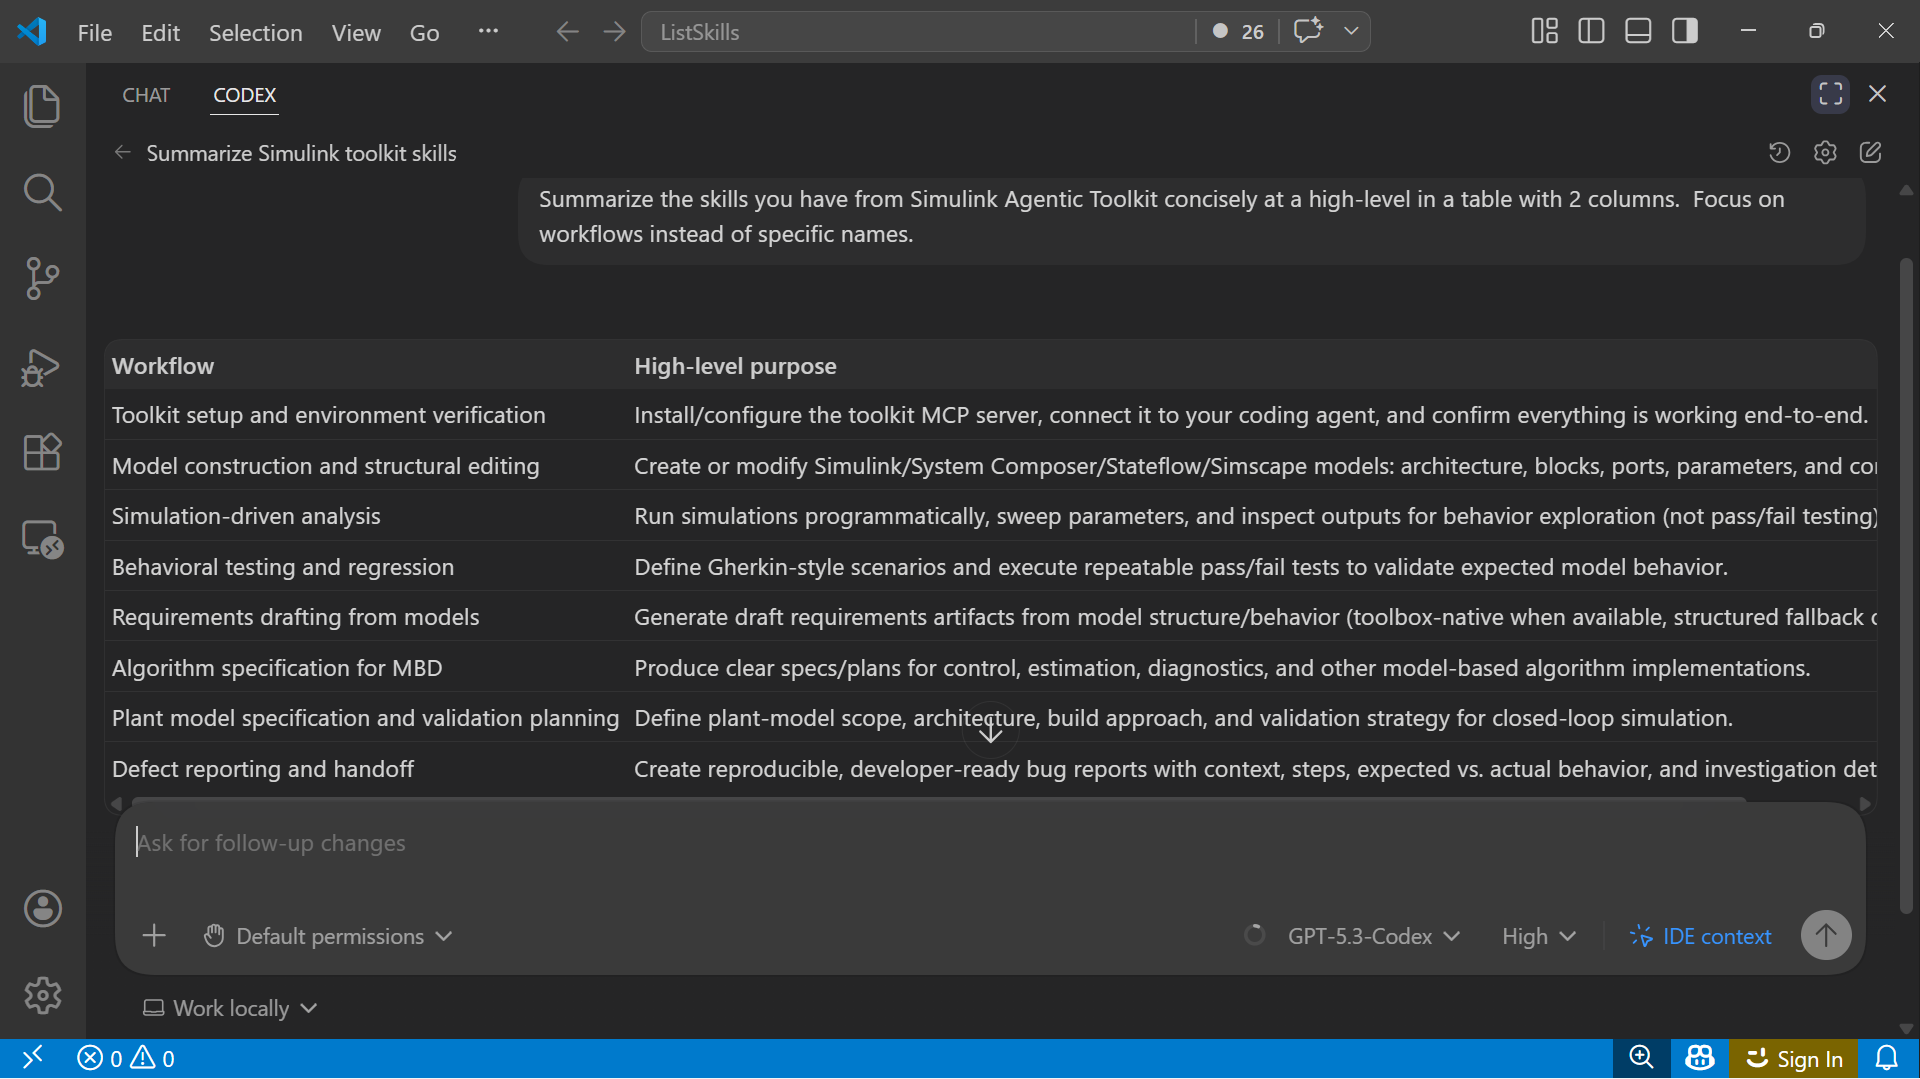Open the Remote Explorer view

coord(42,539)
